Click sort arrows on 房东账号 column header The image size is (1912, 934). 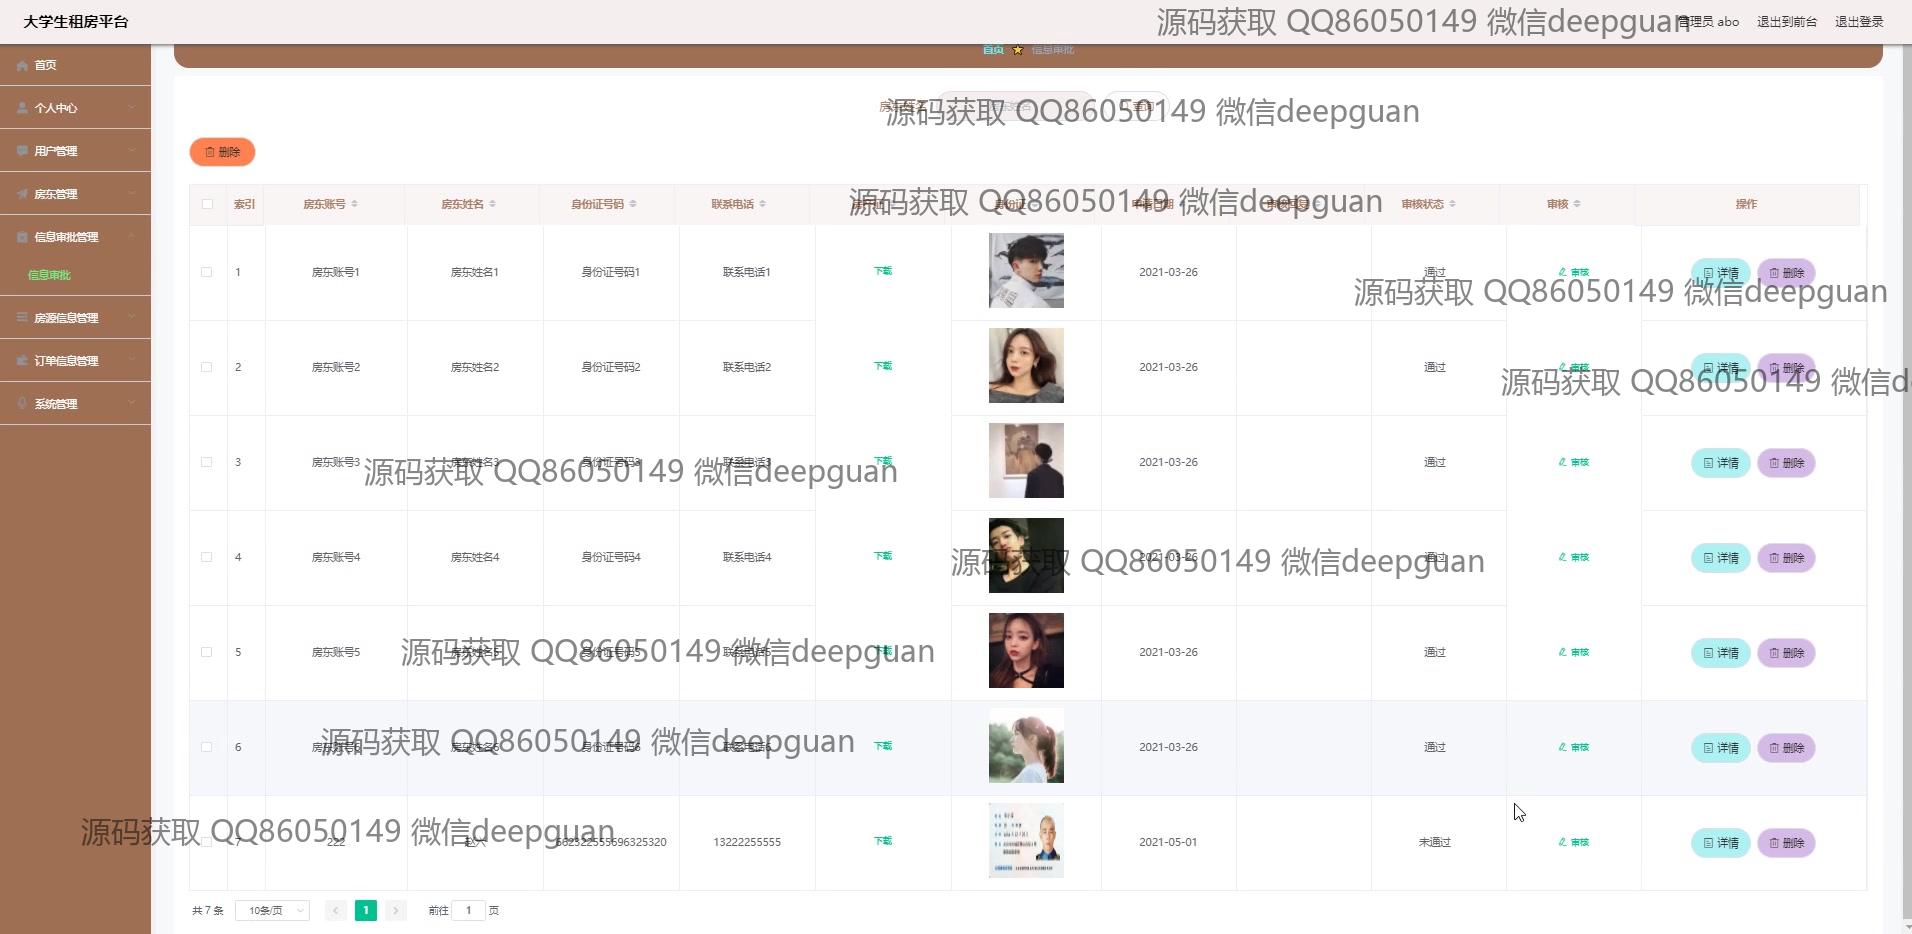(x=355, y=204)
